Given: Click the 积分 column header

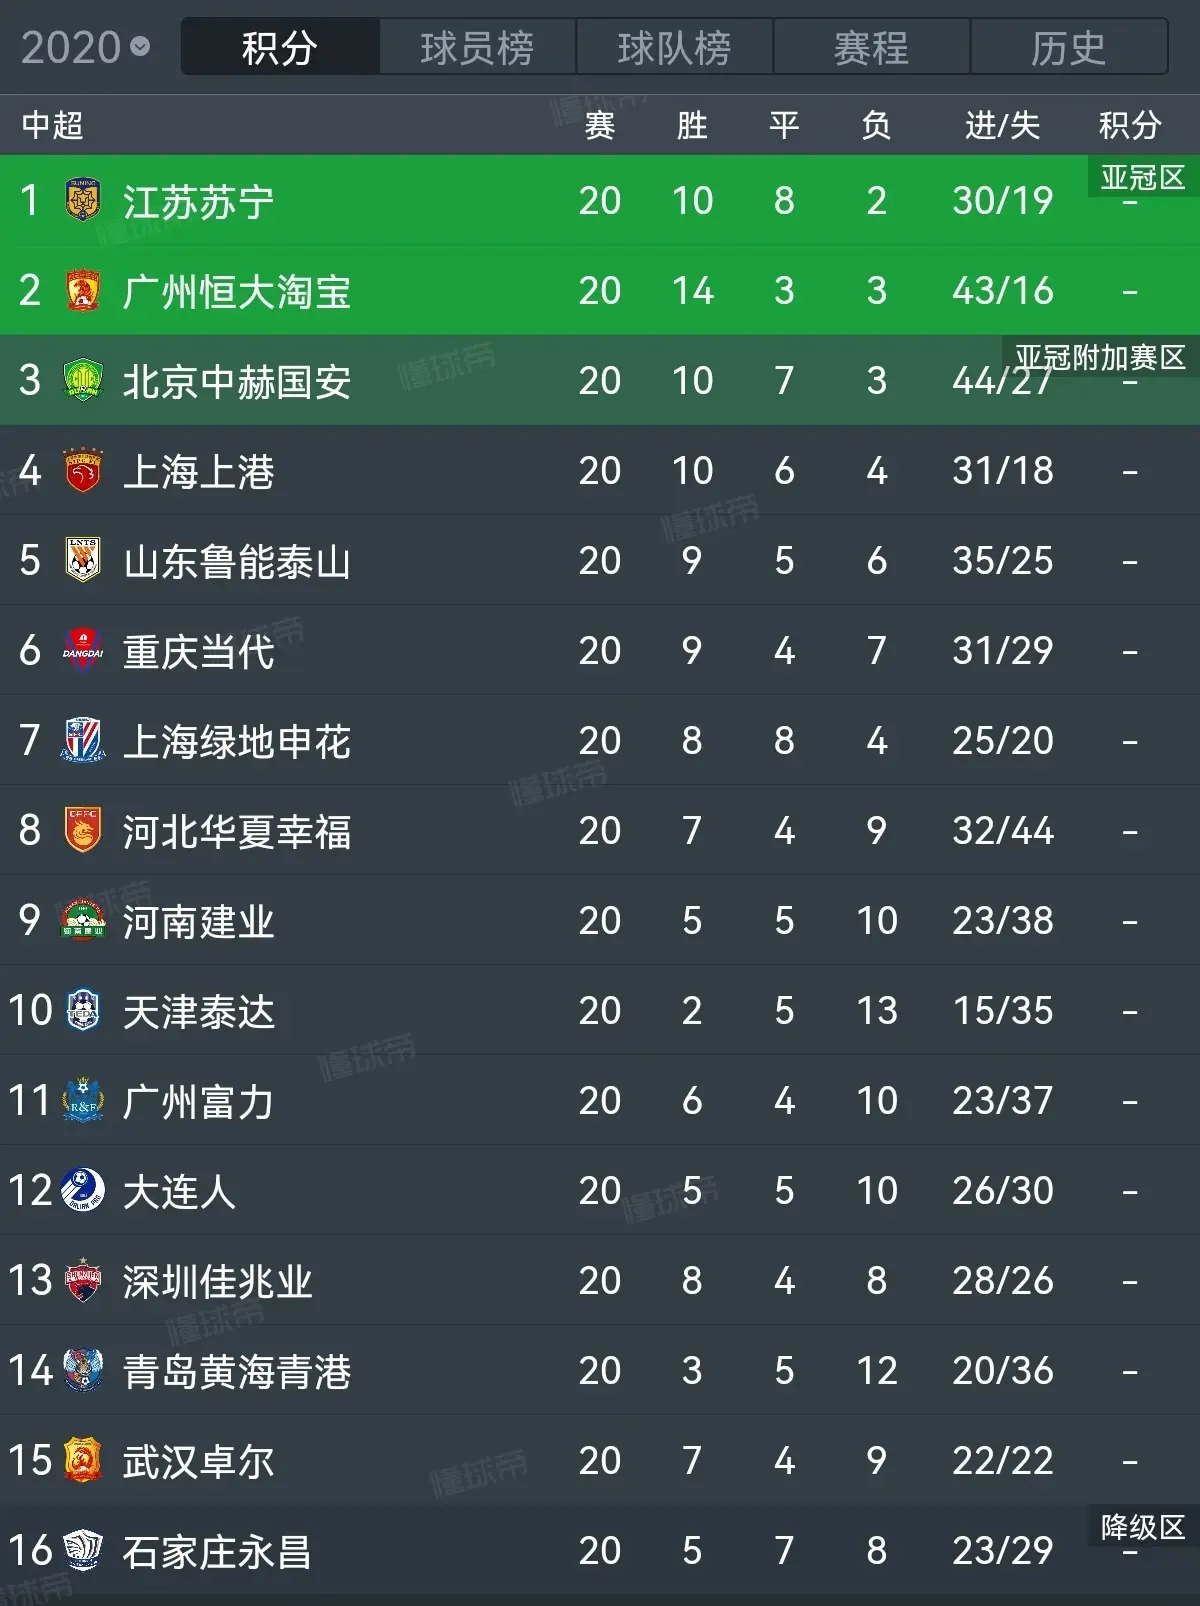Looking at the screenshot, I should 1130,125.
